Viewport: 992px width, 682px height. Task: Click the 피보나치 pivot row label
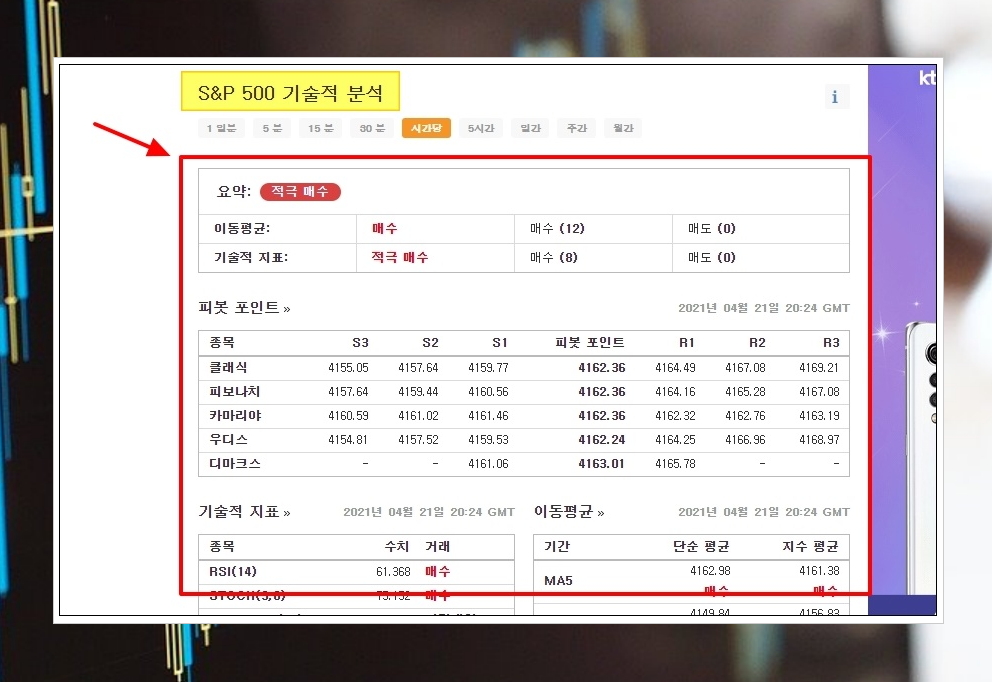(x=235, y=392)
